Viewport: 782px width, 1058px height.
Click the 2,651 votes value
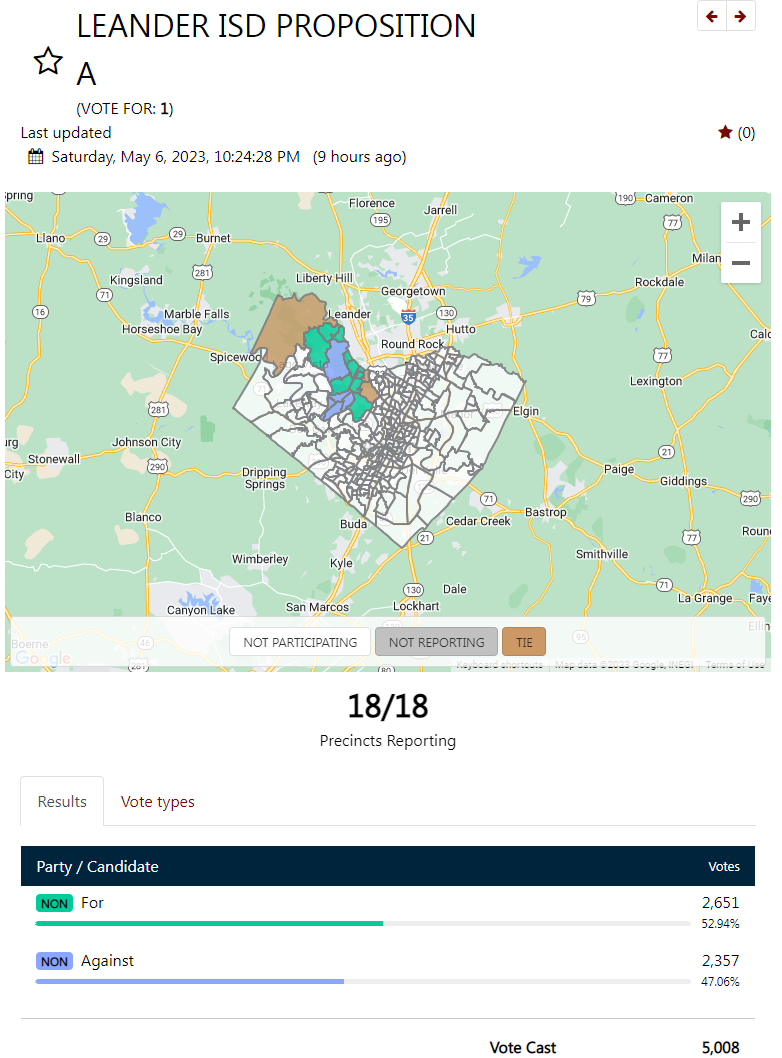[x=721, y=903]
